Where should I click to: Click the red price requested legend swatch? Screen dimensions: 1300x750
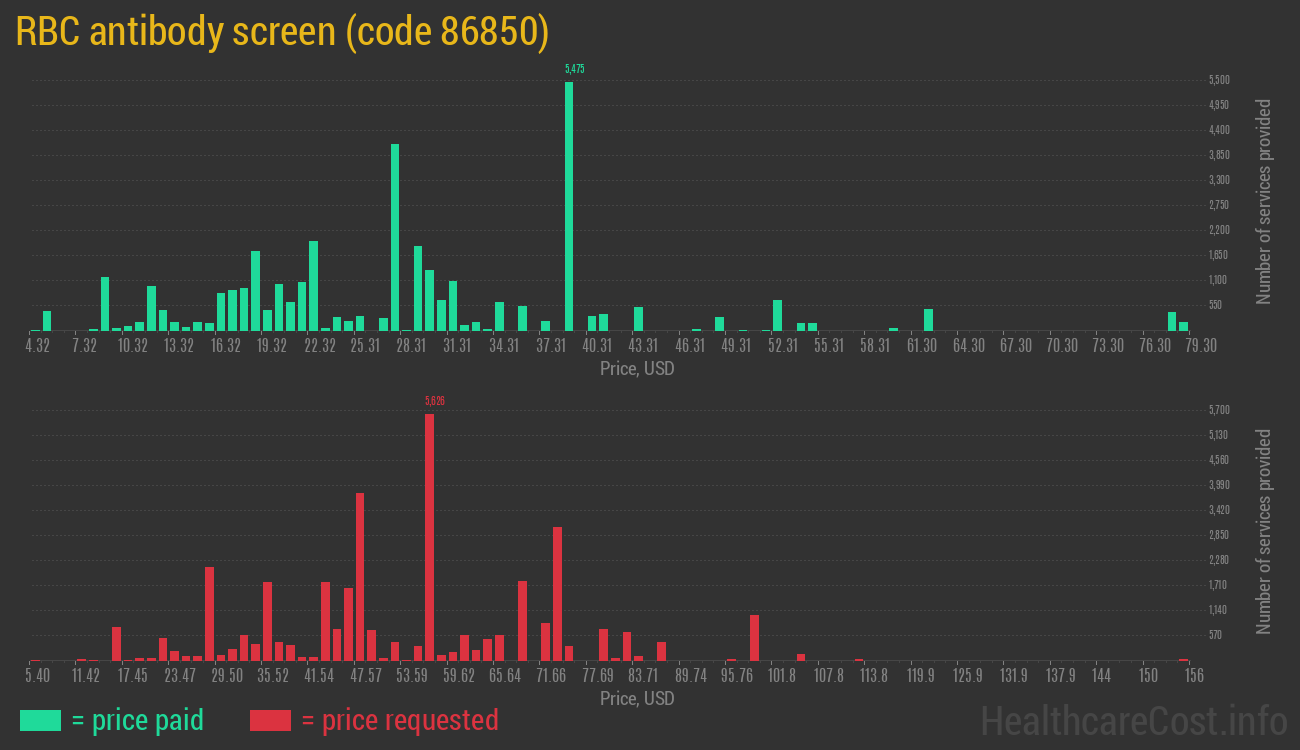[270, 720]
